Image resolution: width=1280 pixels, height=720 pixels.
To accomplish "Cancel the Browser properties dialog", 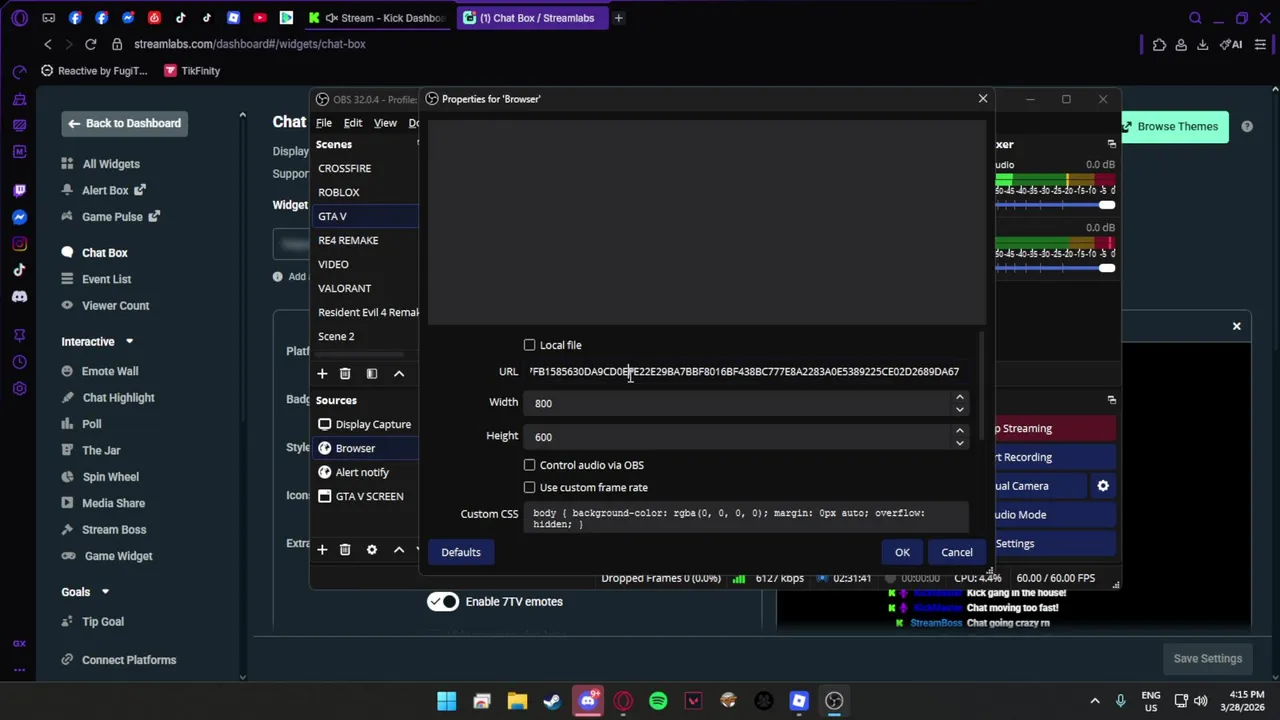I will pyautogui.click(x=956, y=552).
